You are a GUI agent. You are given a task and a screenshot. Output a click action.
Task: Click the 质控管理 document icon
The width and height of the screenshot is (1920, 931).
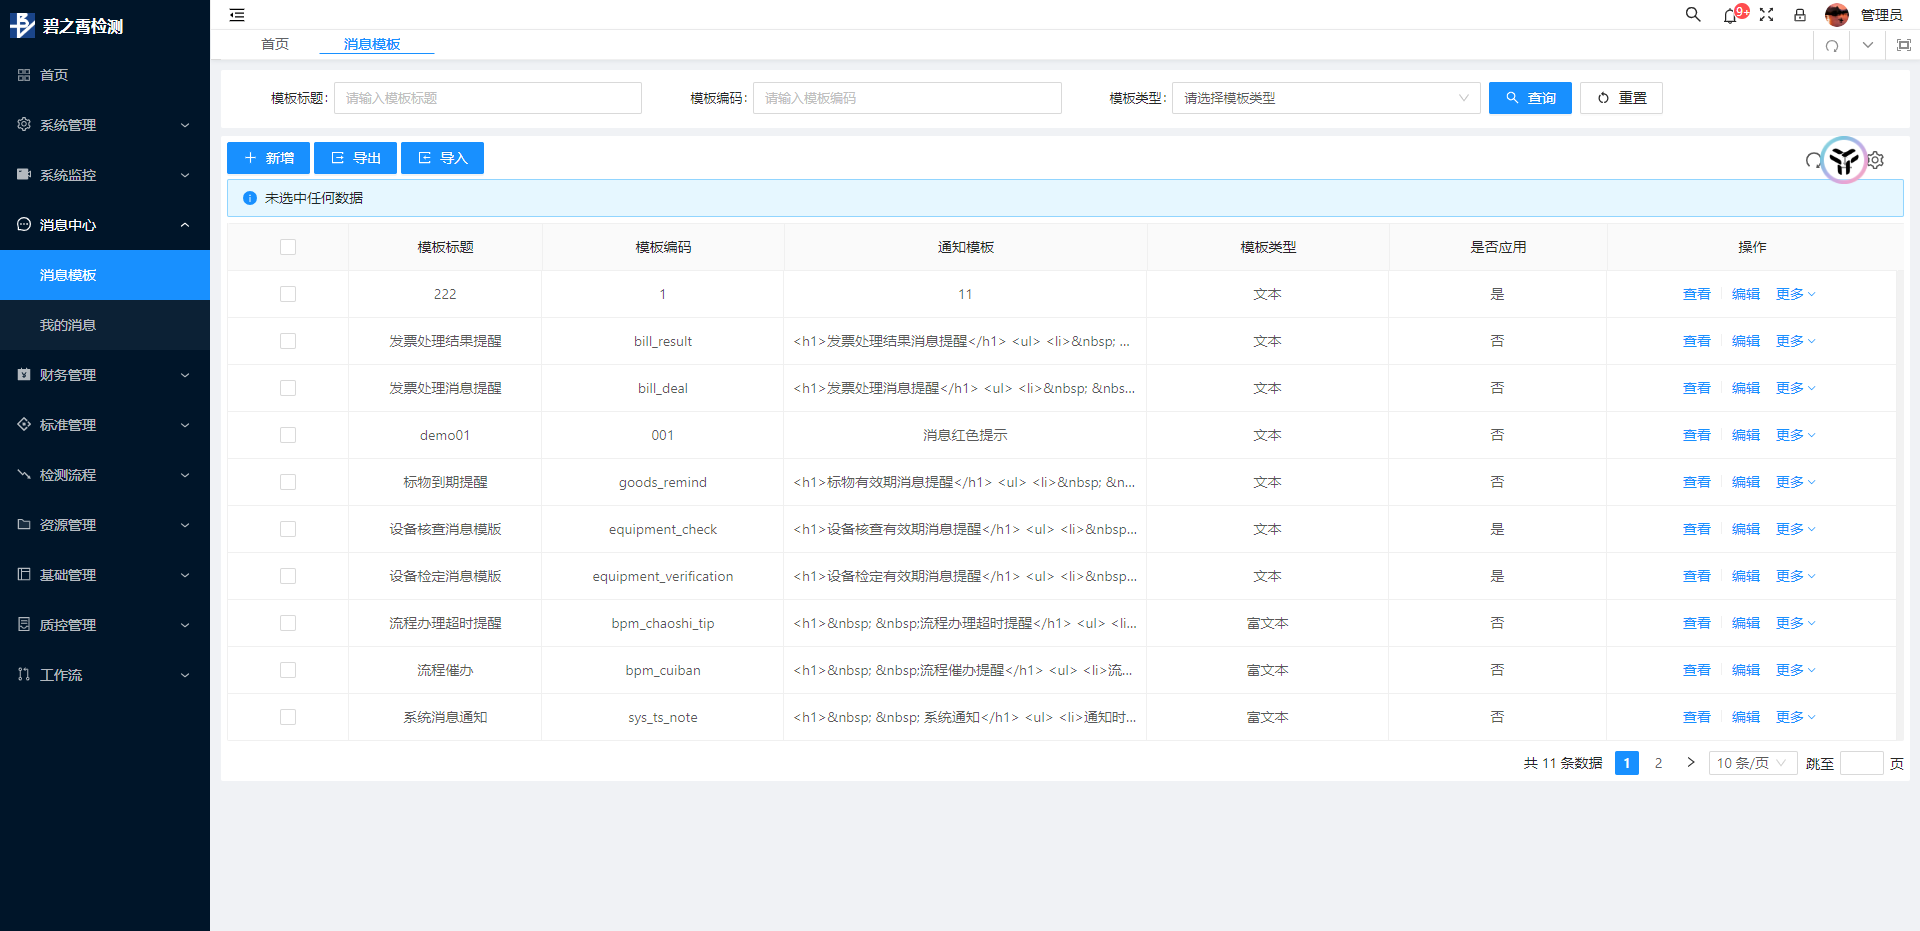(x=24, y=625)
